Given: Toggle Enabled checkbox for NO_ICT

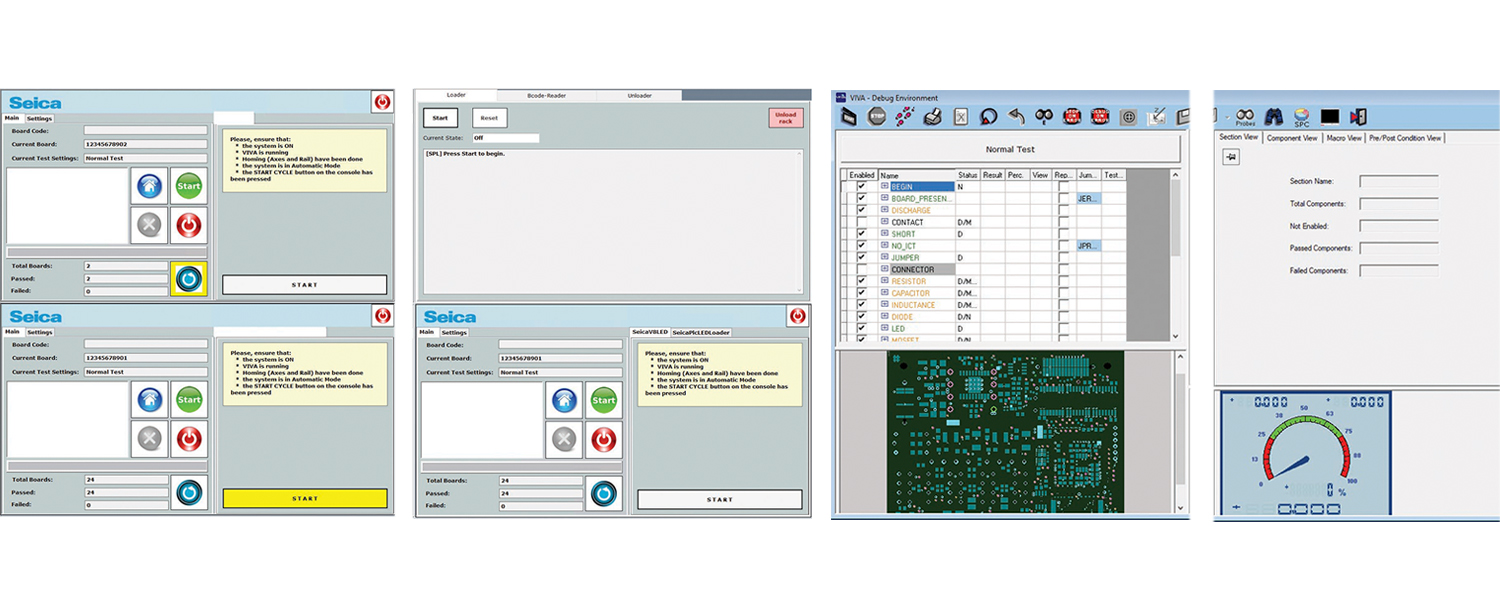Looking at the screenshot, I should pos(861,246).
